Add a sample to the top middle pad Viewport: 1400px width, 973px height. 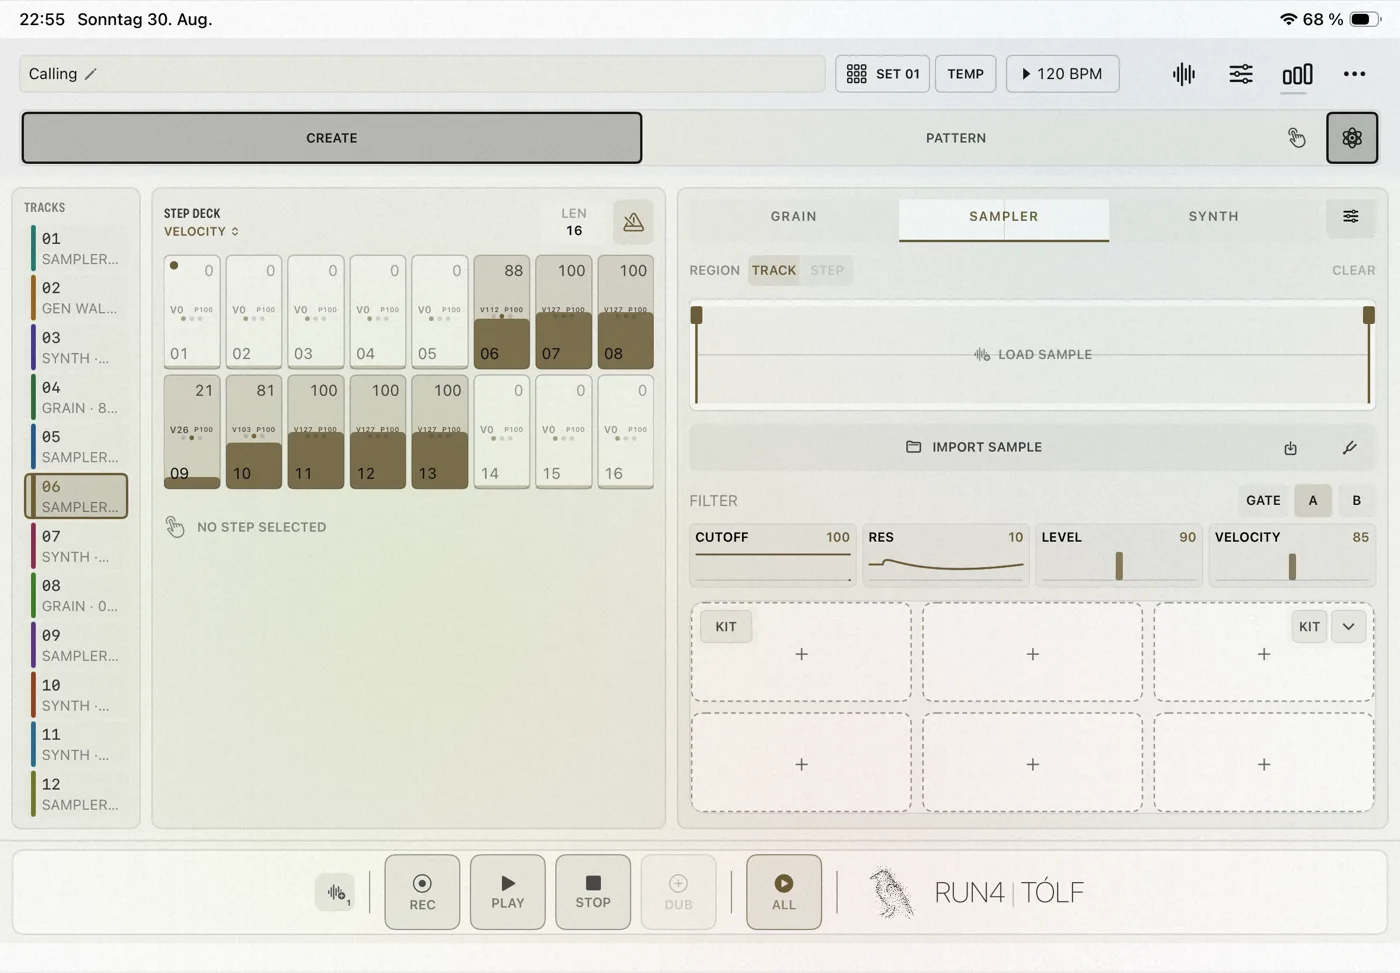tap(1033, 654)
